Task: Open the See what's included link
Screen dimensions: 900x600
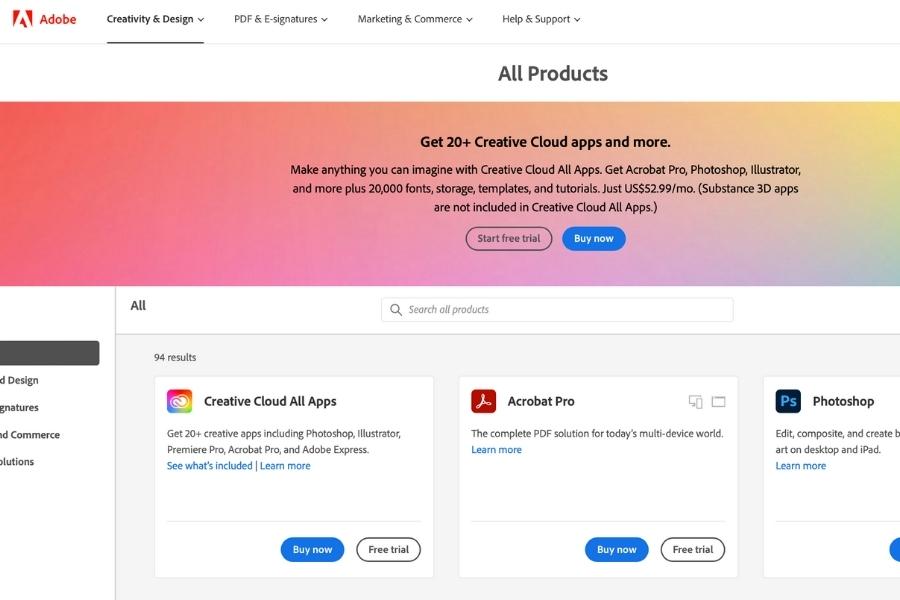Action: (x=209, y=465)
